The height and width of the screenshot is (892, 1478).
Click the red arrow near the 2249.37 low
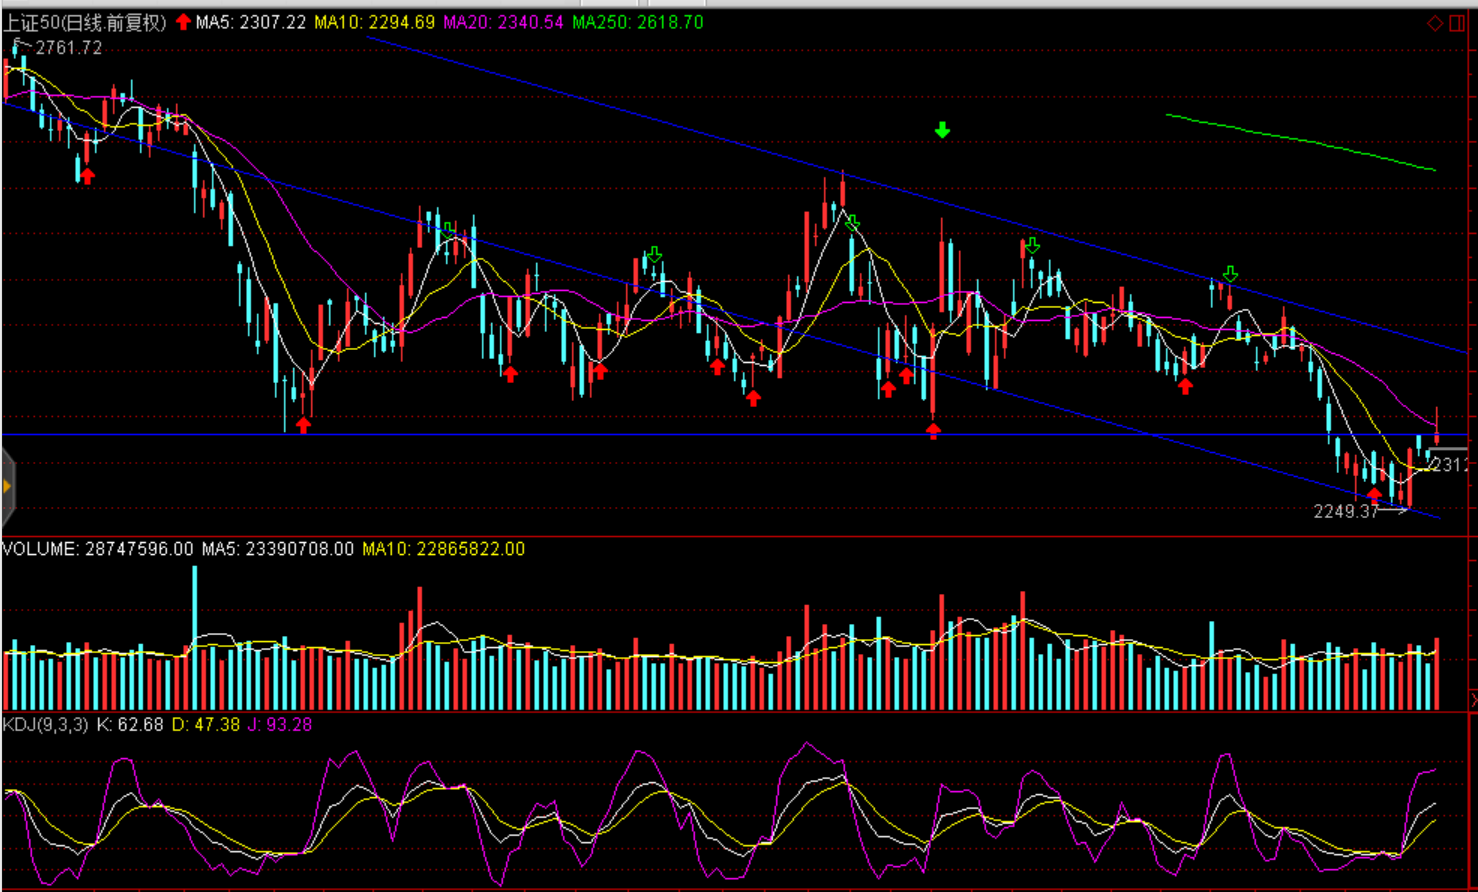pos(1375,494)
